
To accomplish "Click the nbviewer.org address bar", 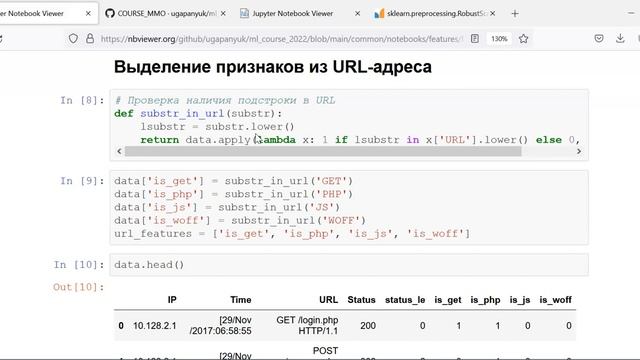I will [282, 39].
